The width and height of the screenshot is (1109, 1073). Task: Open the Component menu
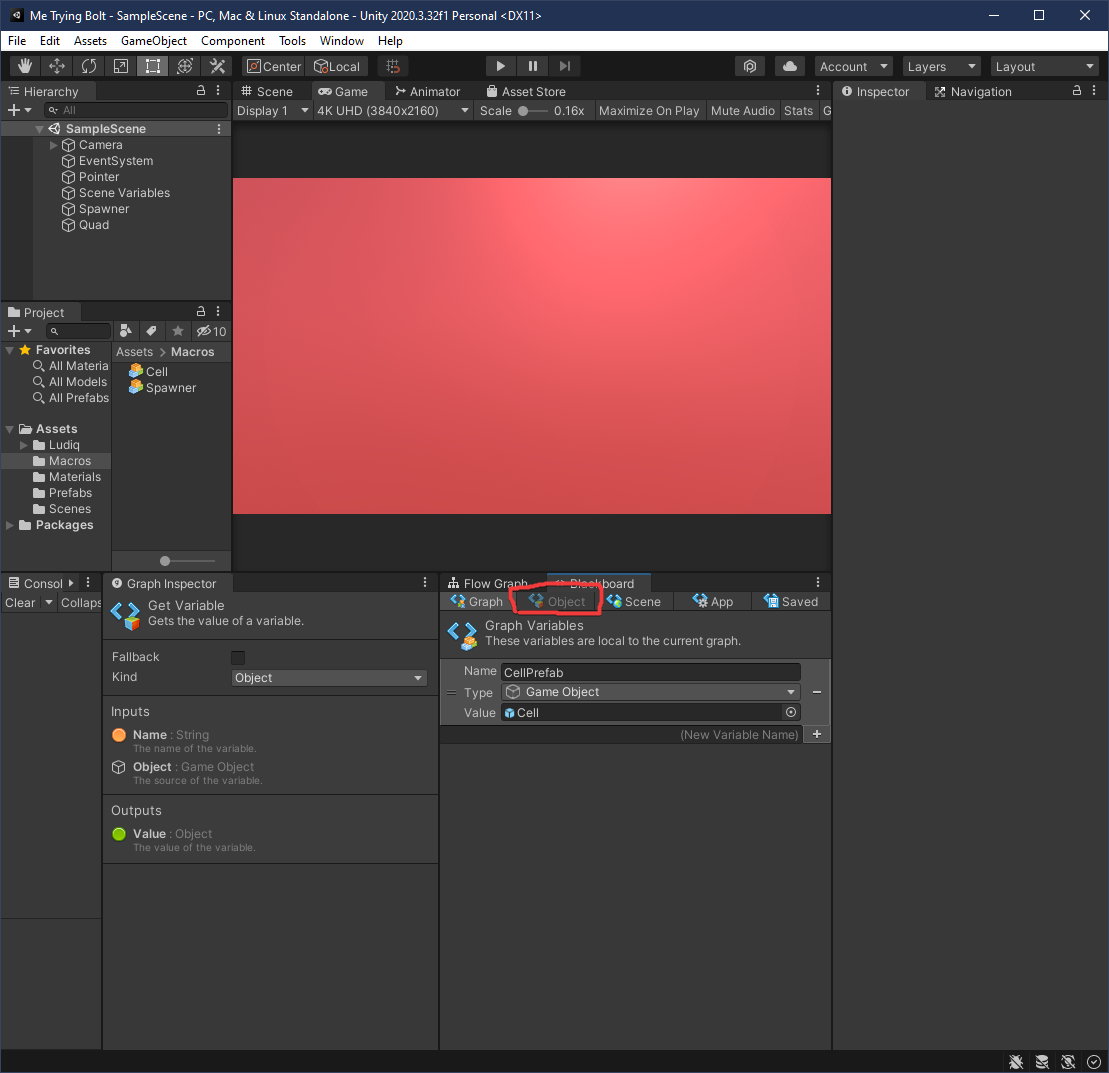point(232,41)
